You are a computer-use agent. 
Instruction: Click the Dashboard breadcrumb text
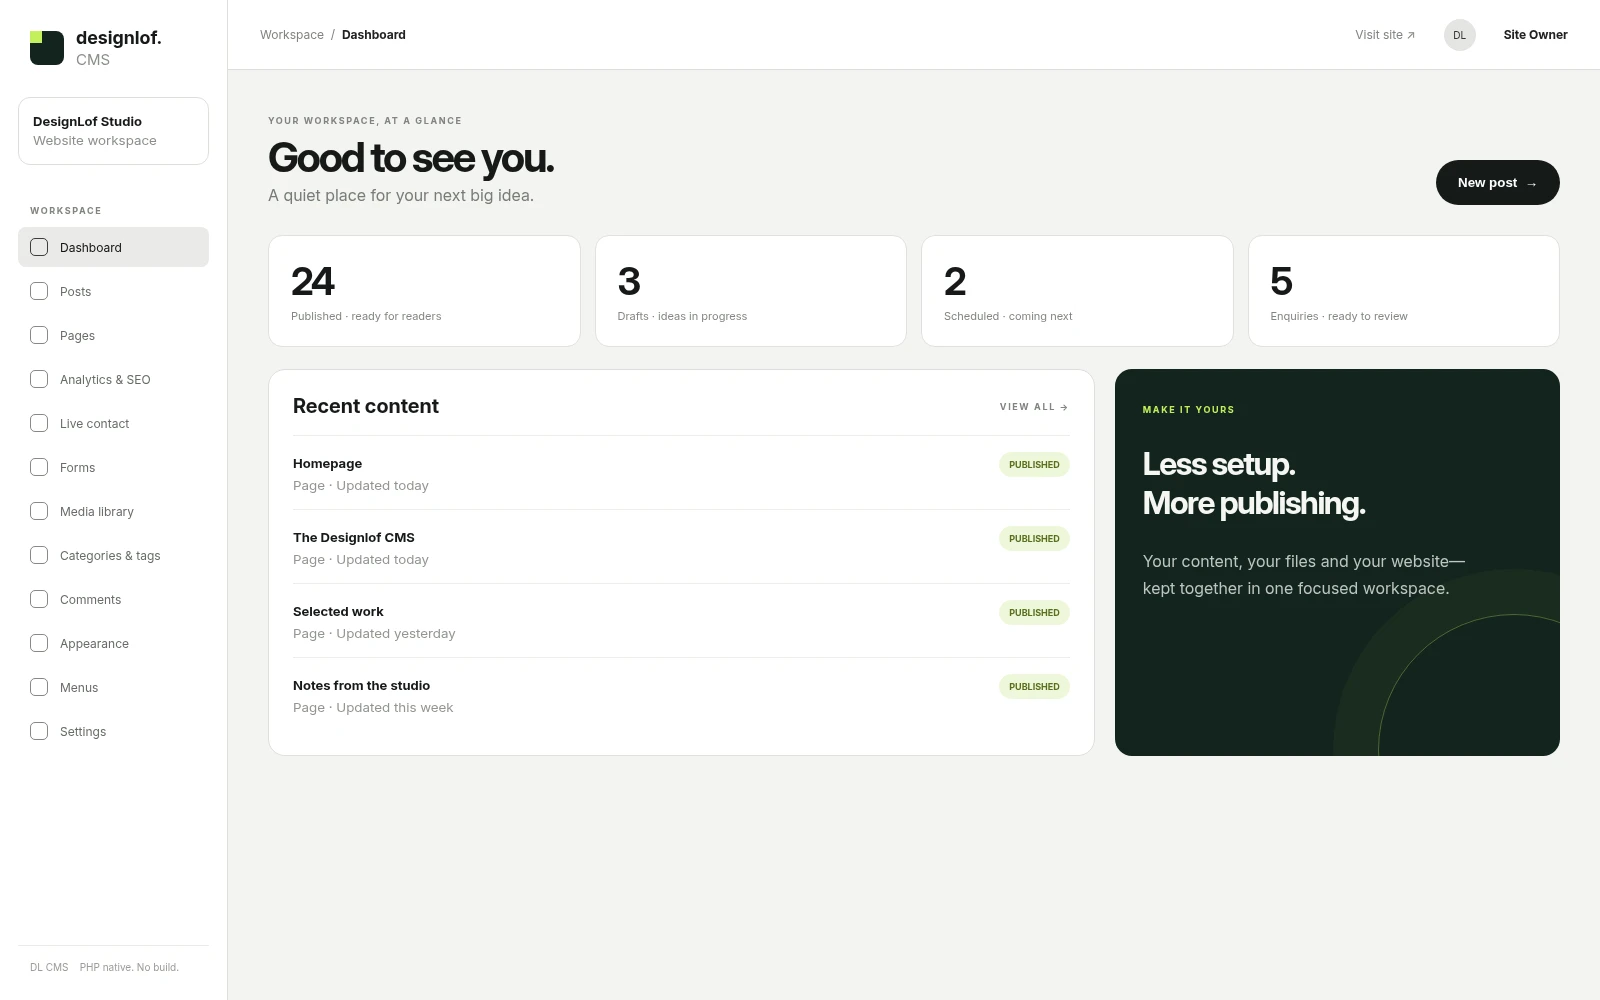tap(374, 35)
